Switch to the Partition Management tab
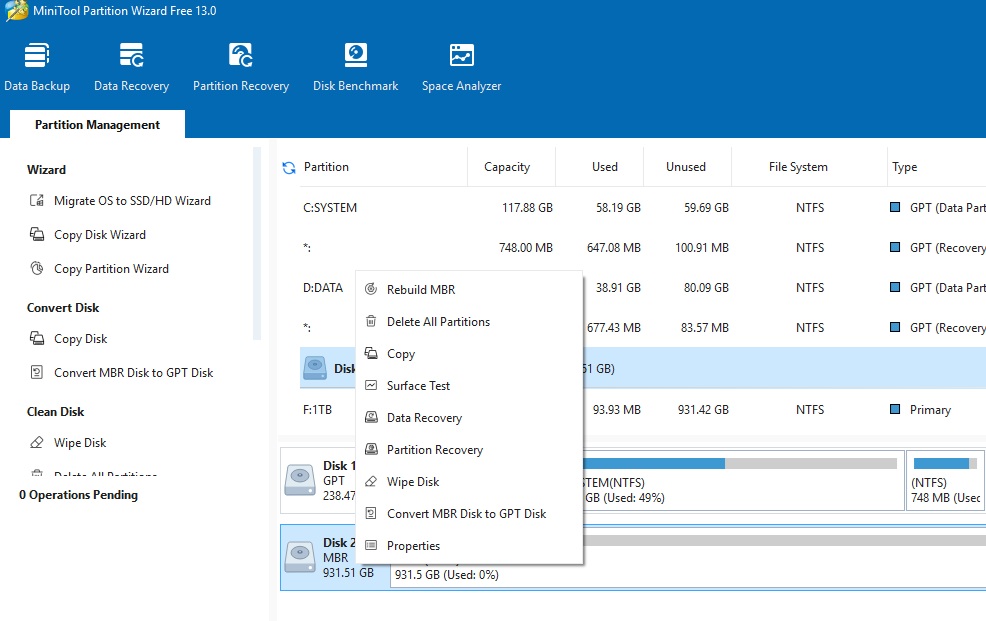The height and width of the screenshot is (621, 986). click(x=97, y=125)
